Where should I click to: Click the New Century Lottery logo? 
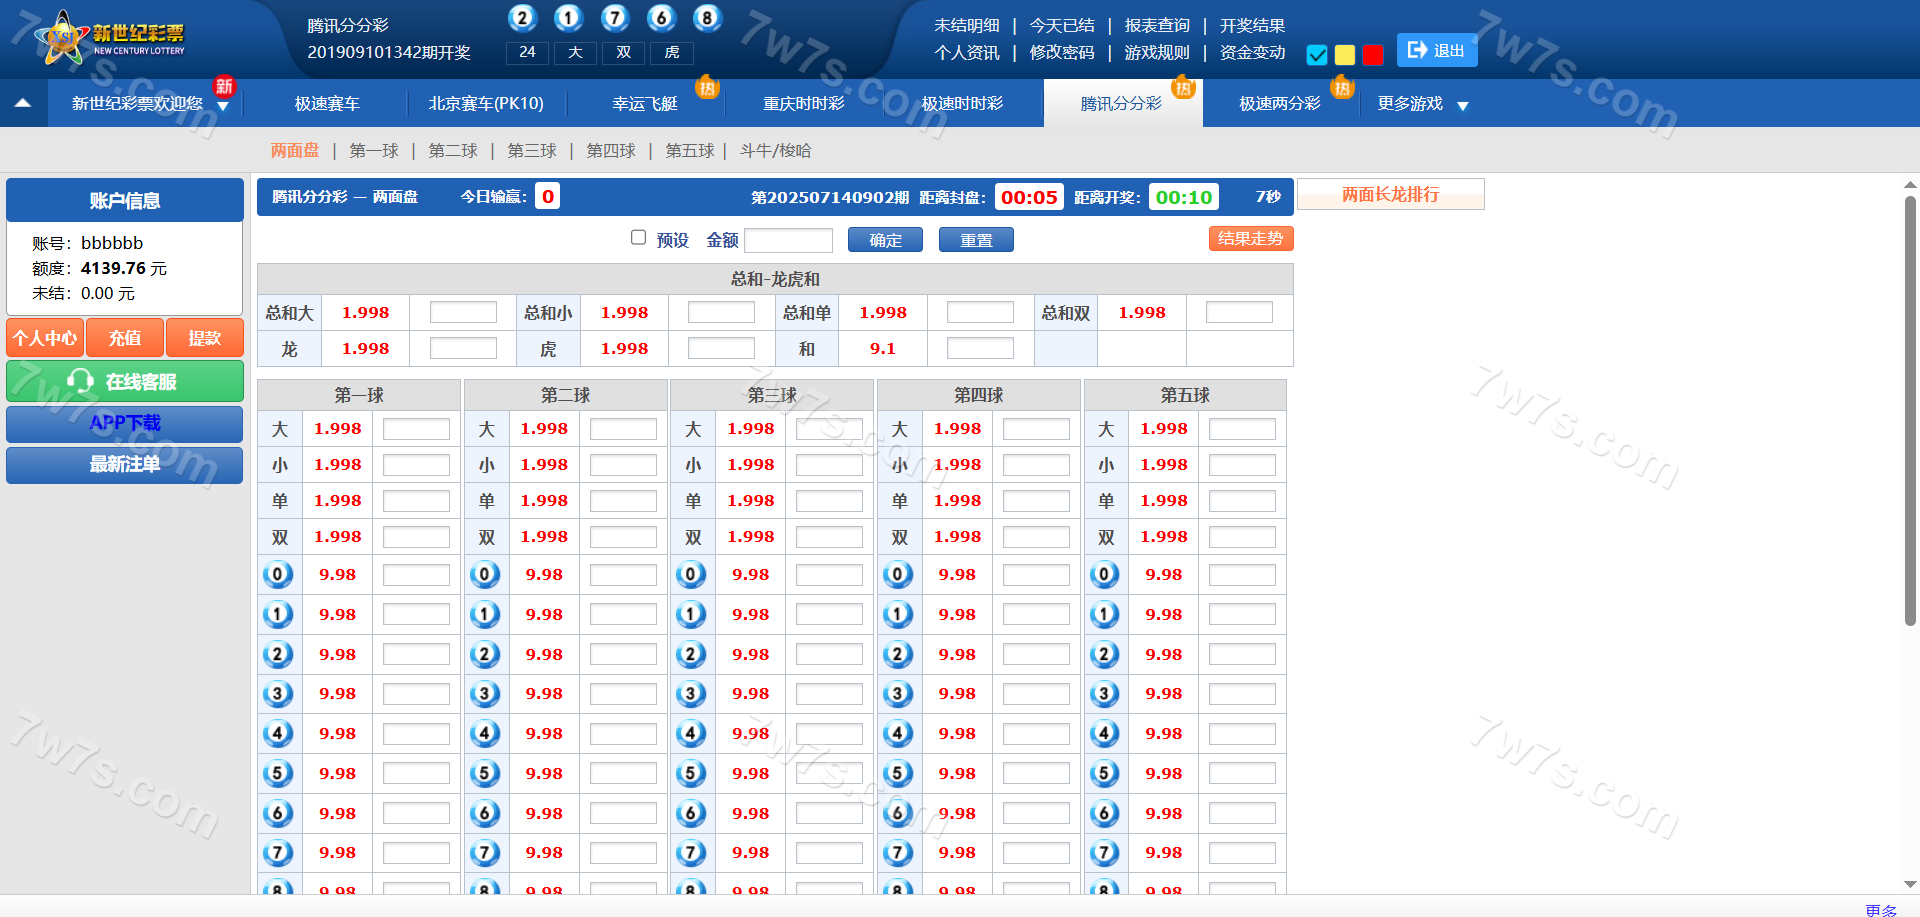click(110, 38)
